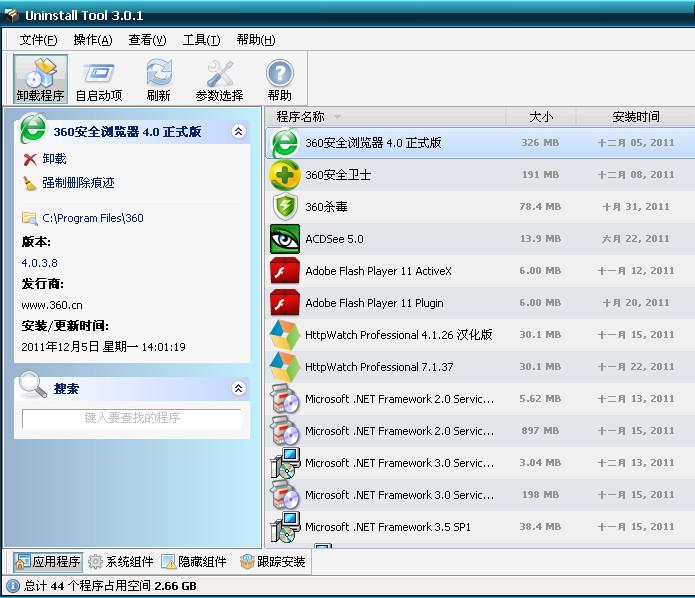Click icon of .NET Framework 2.0 5.62 MB row
This screenshot has height=598, width=695.
tap(285, 399)
